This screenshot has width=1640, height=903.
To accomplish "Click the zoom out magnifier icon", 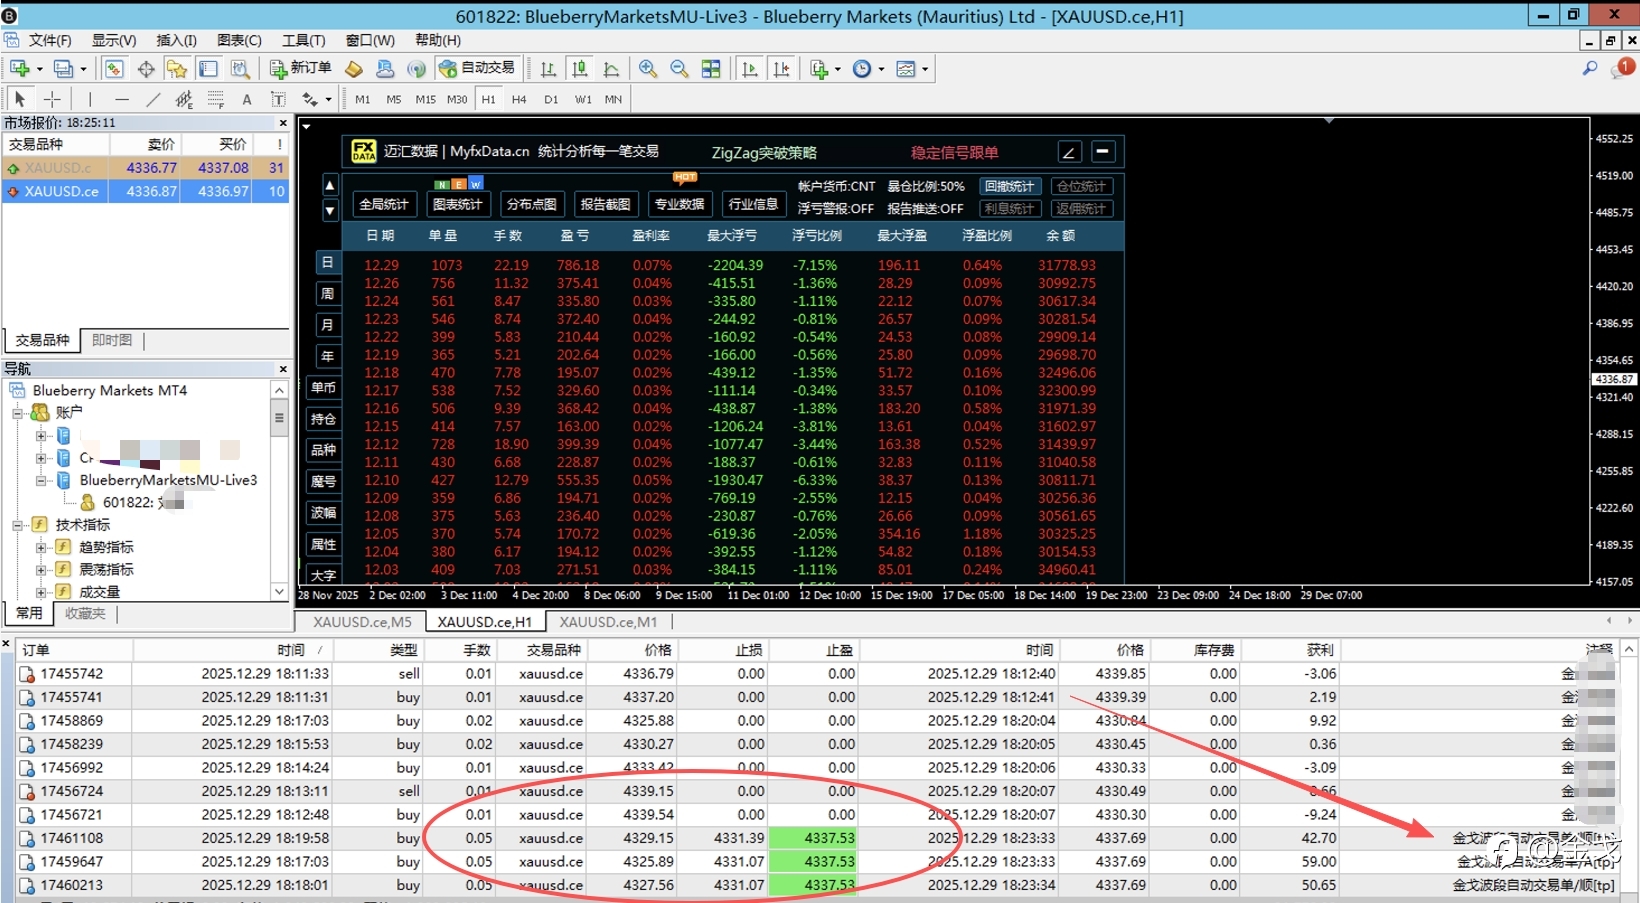I will tap(679, 69).
